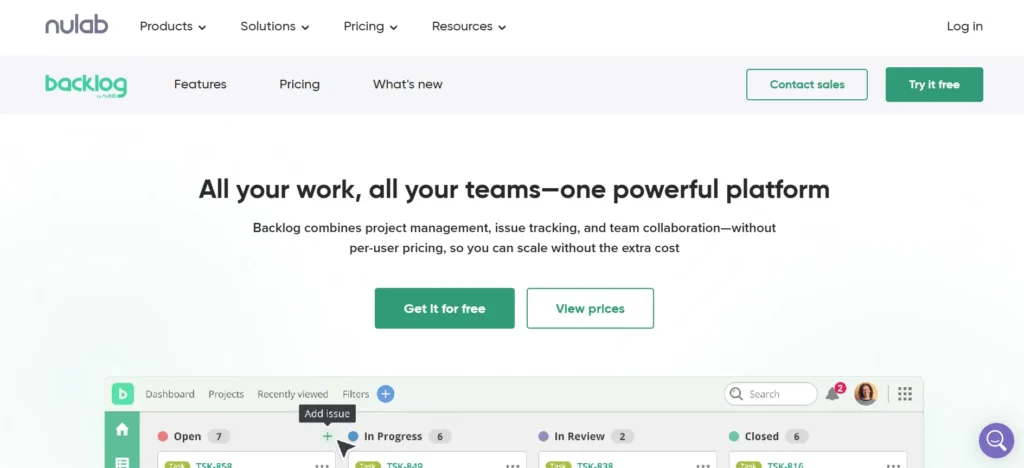Click the Open column count badge 7
The height and width of the screenshot is (468, 1024).
[219, 437]
